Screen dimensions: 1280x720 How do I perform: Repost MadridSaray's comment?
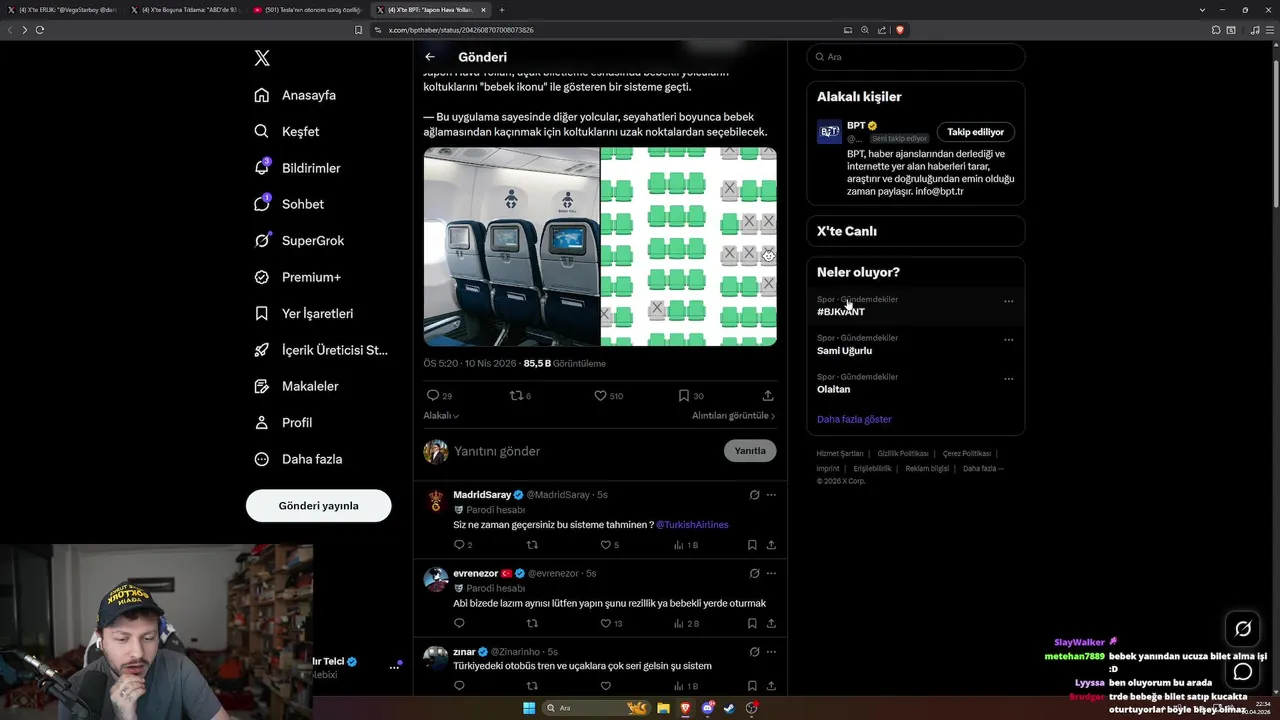(532, 545)
